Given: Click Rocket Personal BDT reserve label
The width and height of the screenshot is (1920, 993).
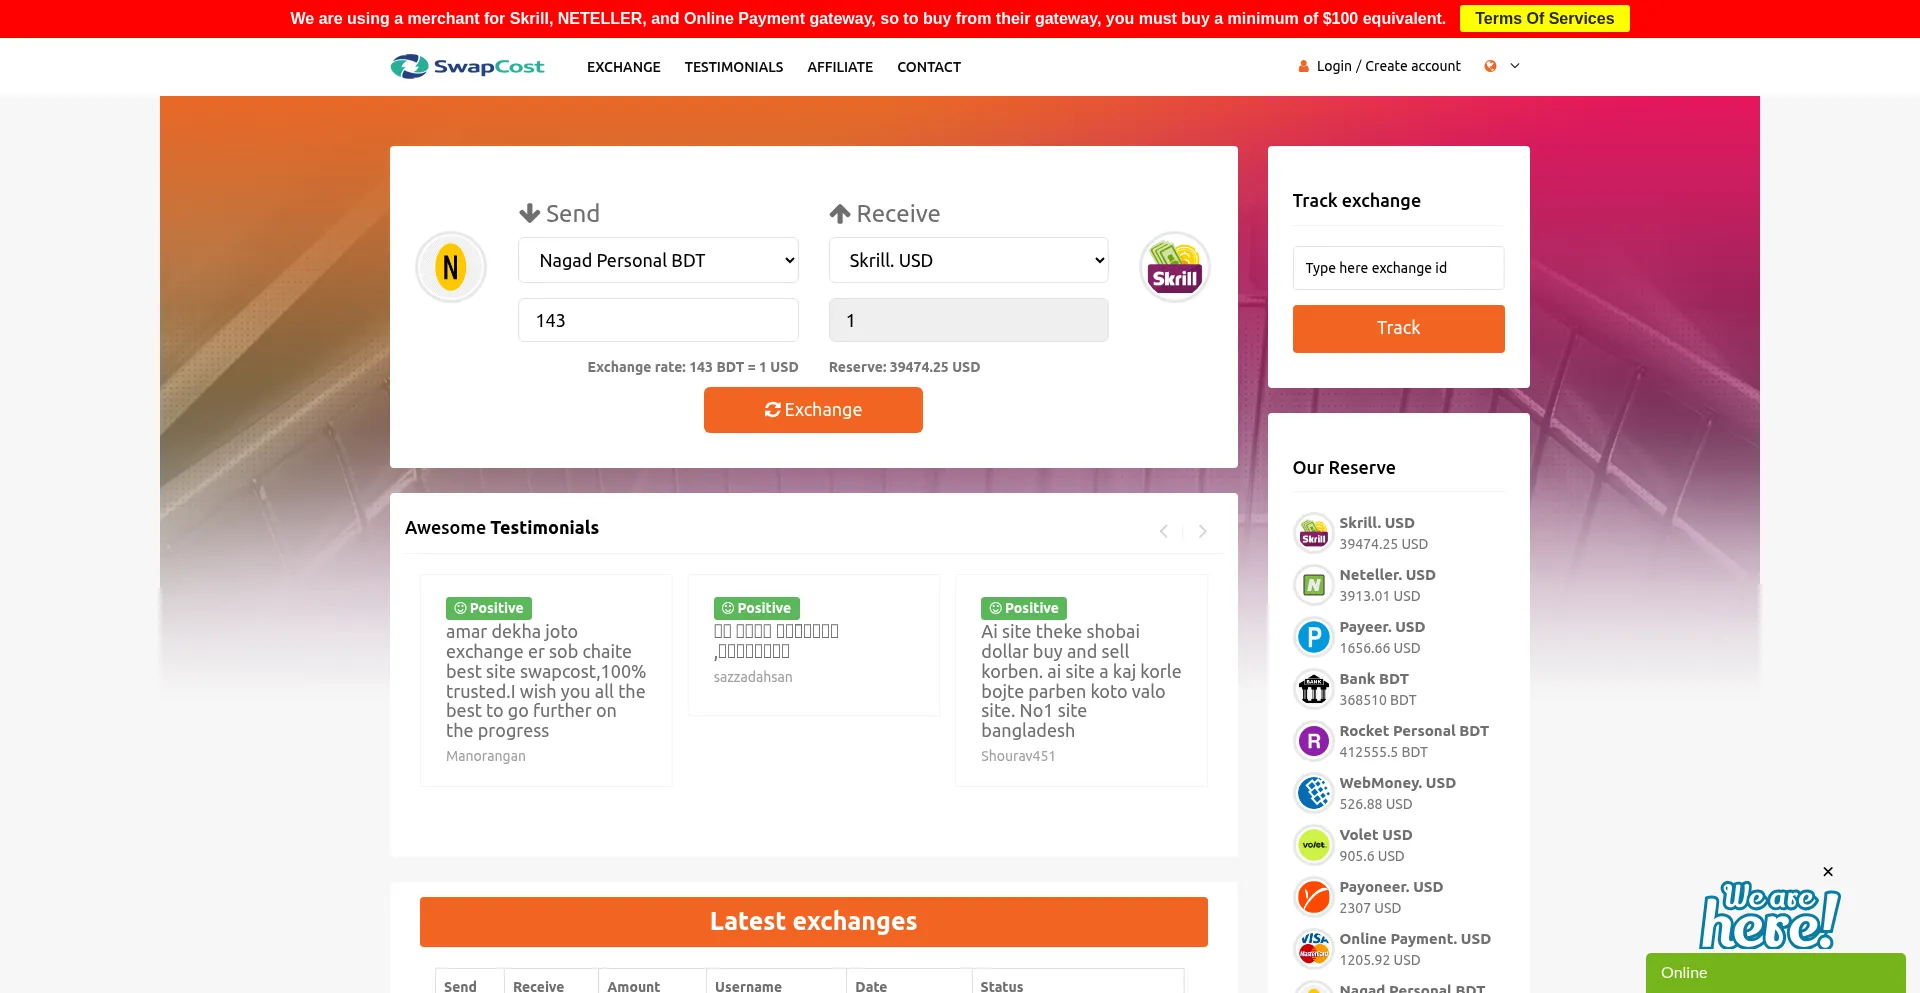Looking at the screenshot, I should click(x=1414, y=731).
